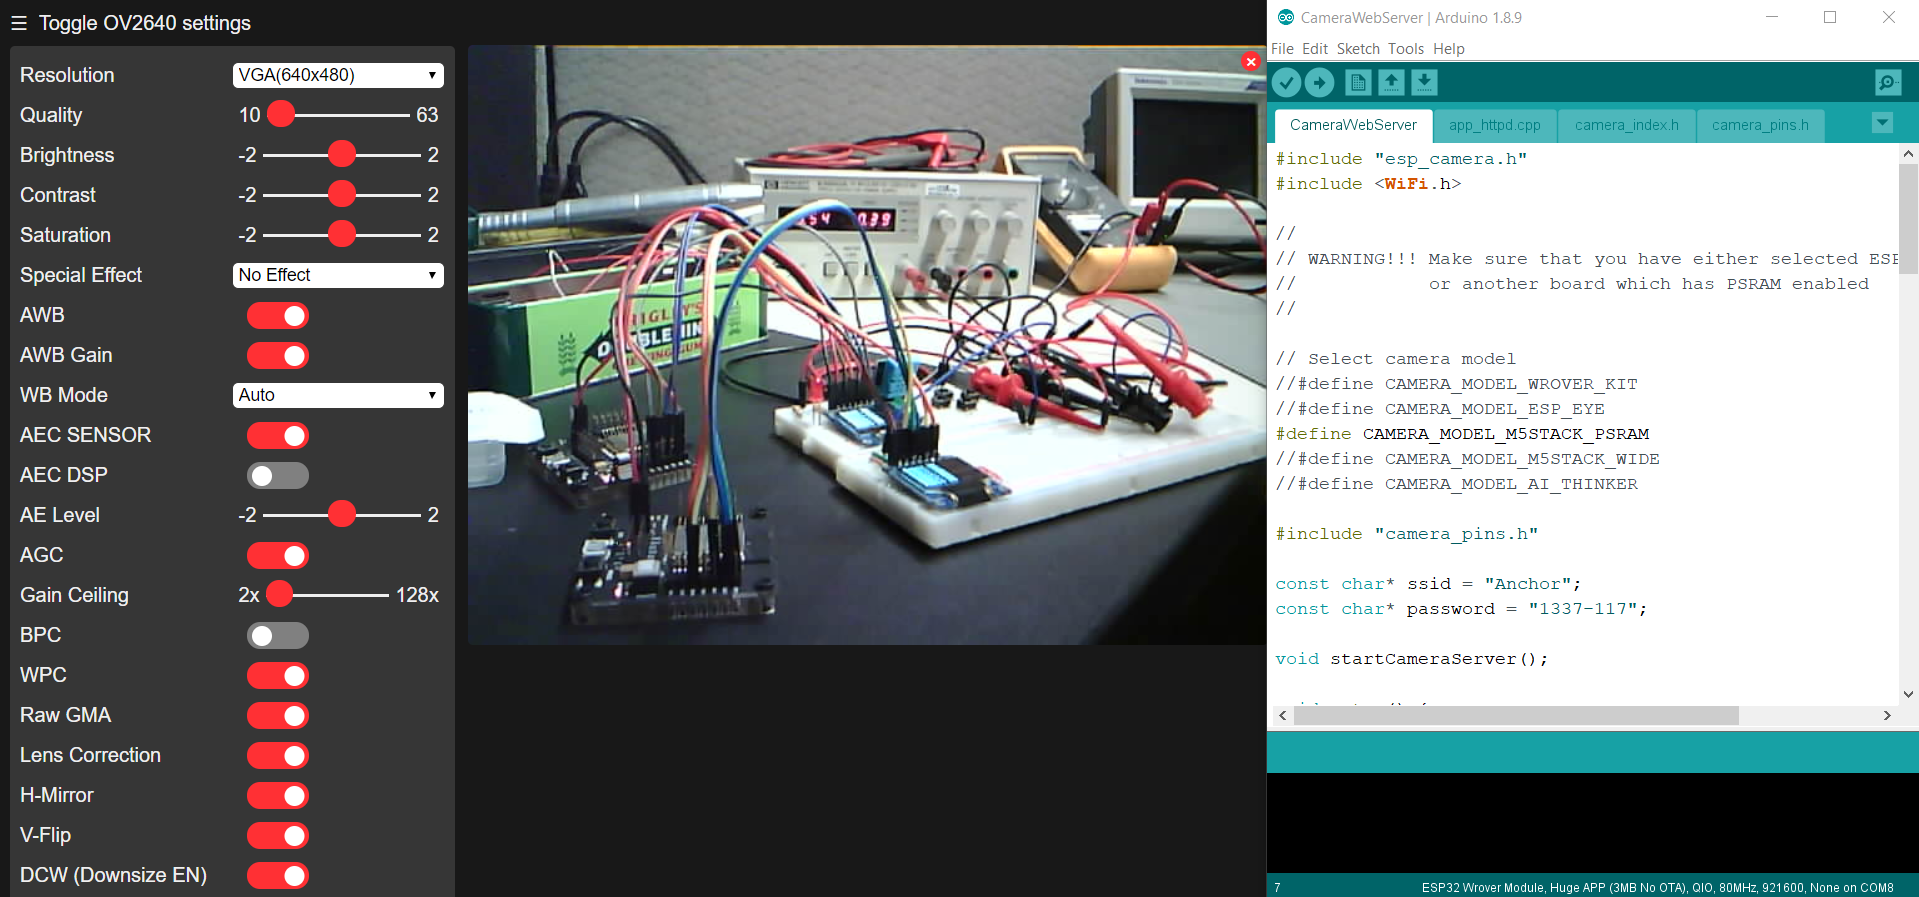Image resolution: width=1919 pixels, height=897 pixels.
Task: Click the Save sketch icon
Action: [1424, 82]
